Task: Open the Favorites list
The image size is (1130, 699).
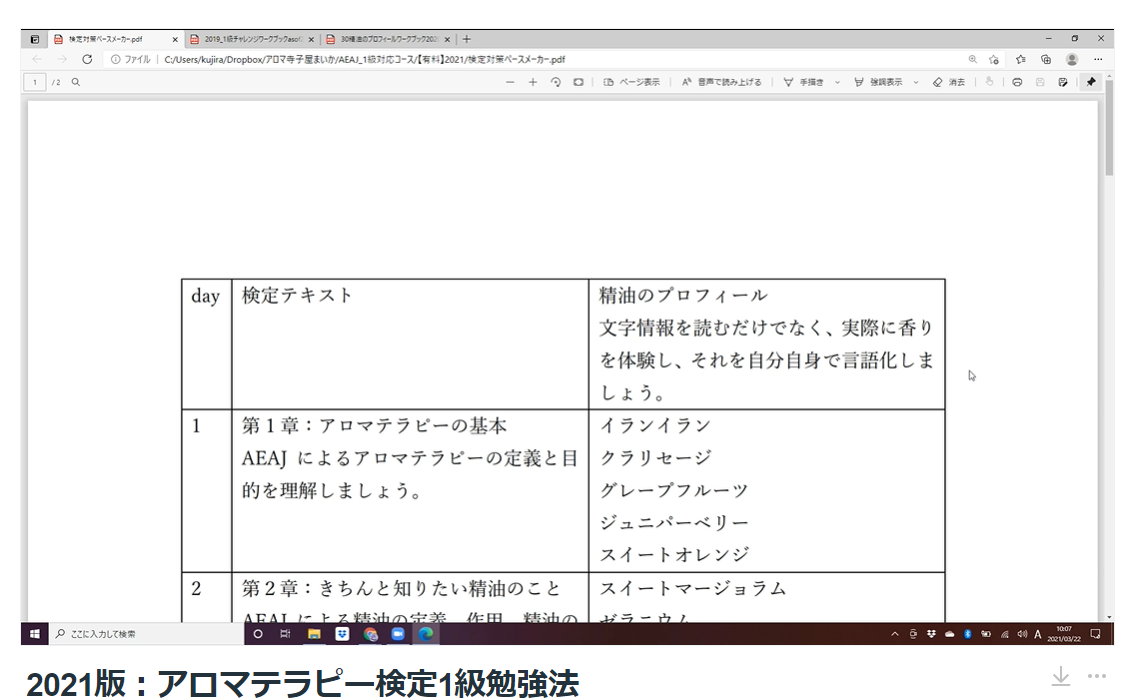Action: tap(1020, 59)
